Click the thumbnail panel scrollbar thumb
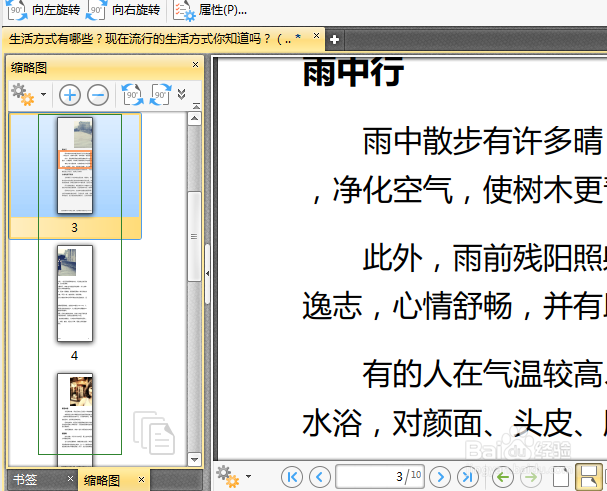The image size is (607, 491). (x=194, y=236)
